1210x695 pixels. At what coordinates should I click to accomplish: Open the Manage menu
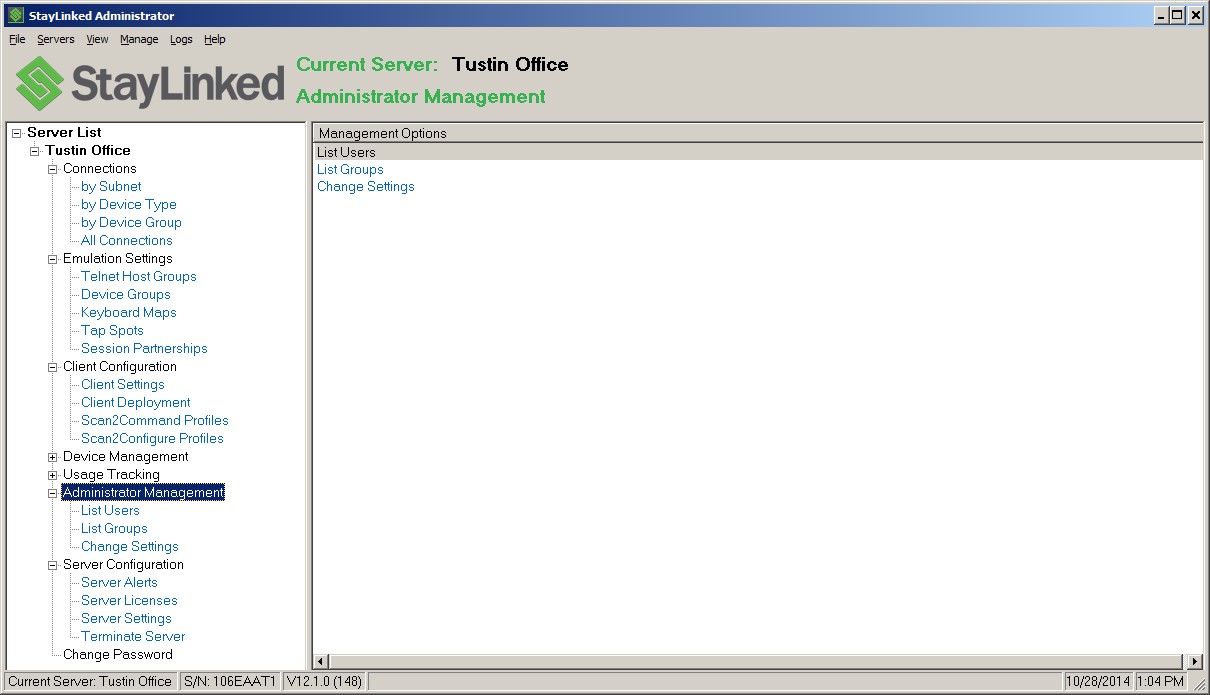tap(139, 39)
